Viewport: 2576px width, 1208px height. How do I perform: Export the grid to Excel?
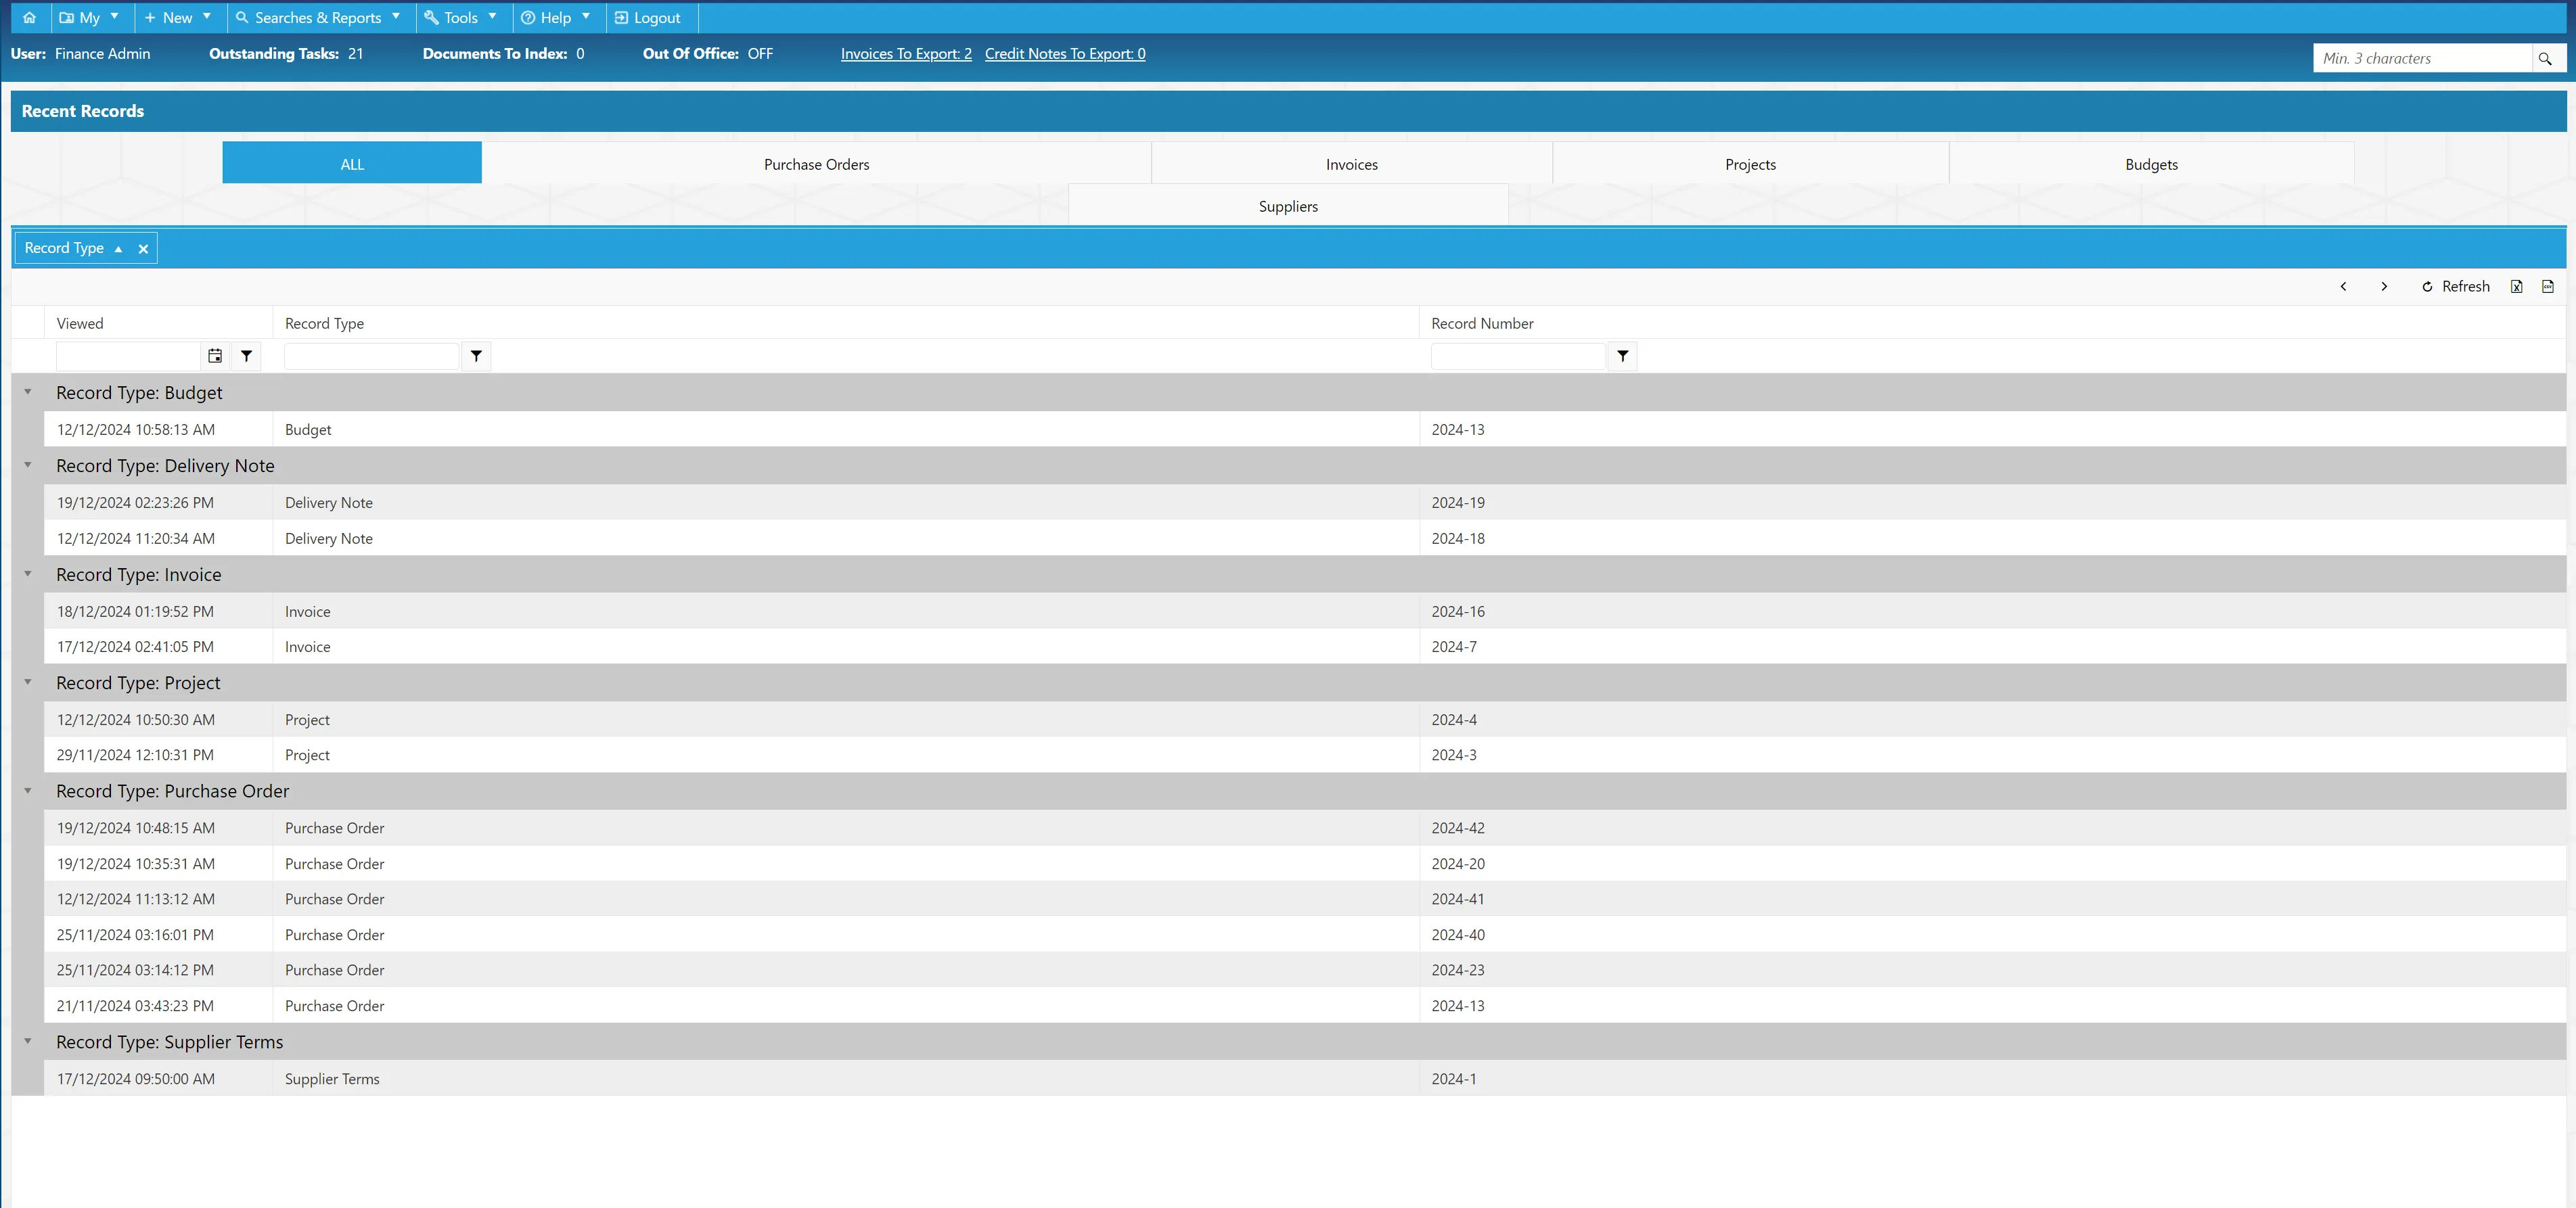point(2517,287)
